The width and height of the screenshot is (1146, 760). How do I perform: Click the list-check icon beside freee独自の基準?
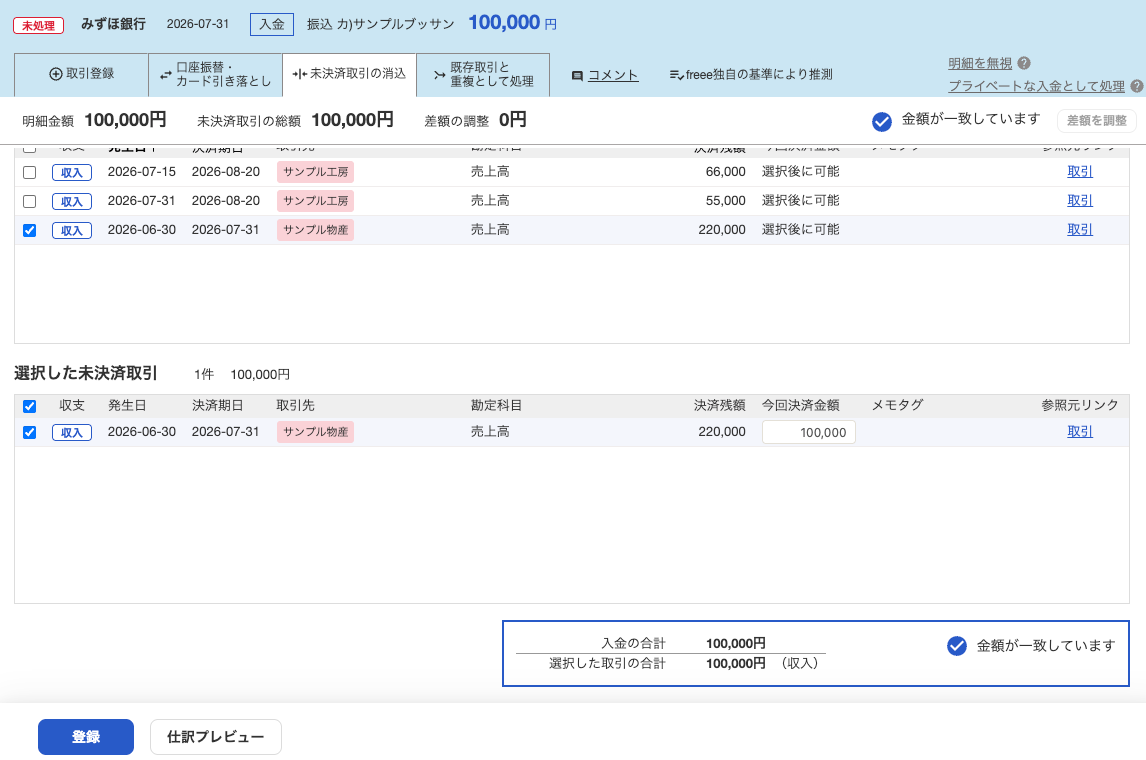point(676,75)
